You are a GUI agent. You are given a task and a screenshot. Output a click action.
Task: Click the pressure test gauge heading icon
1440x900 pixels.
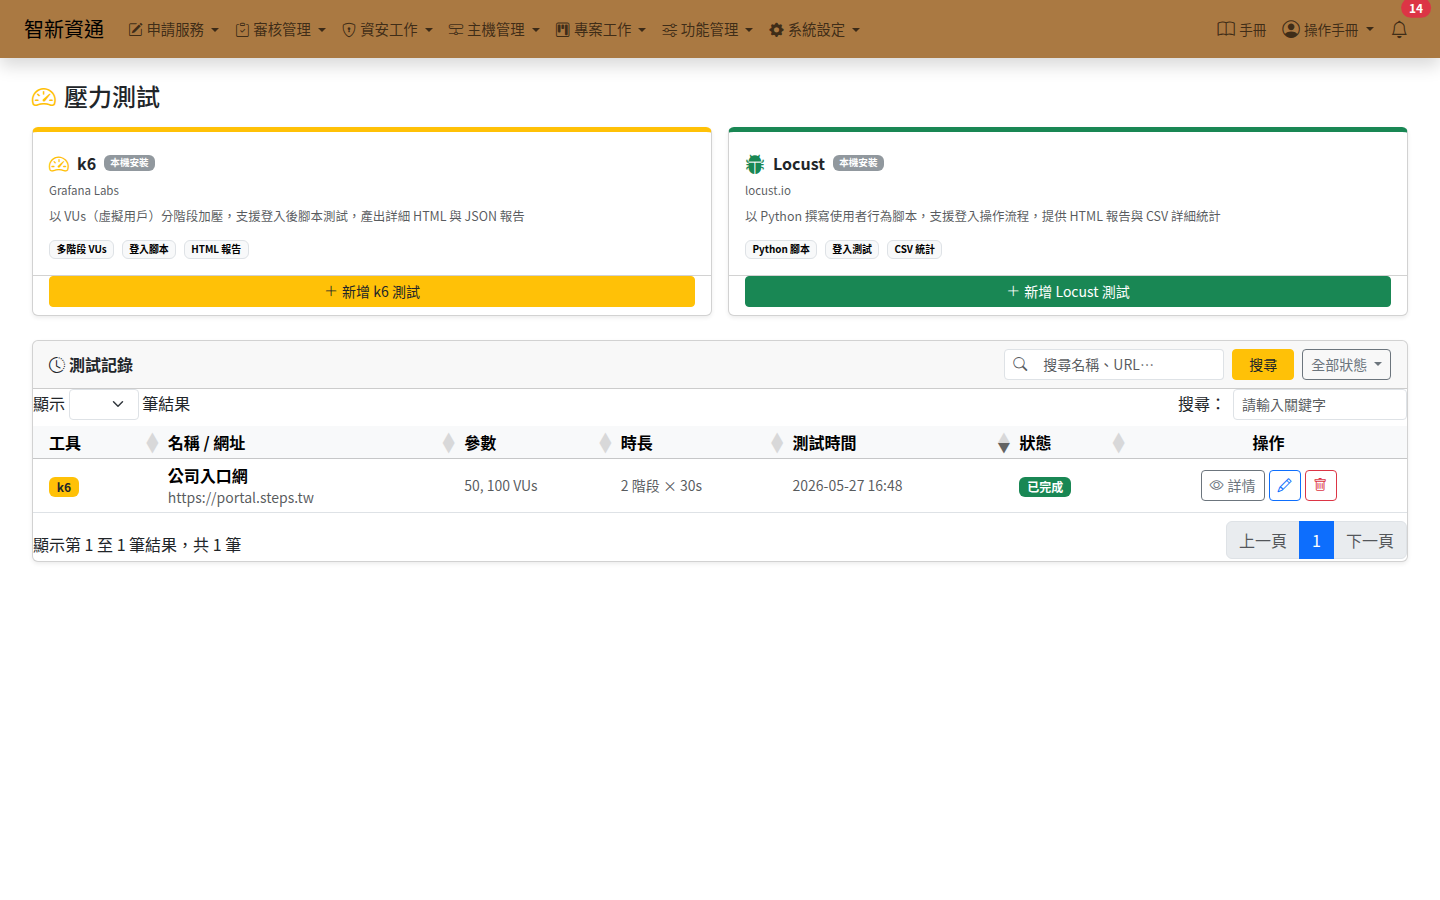pos(44,97)
